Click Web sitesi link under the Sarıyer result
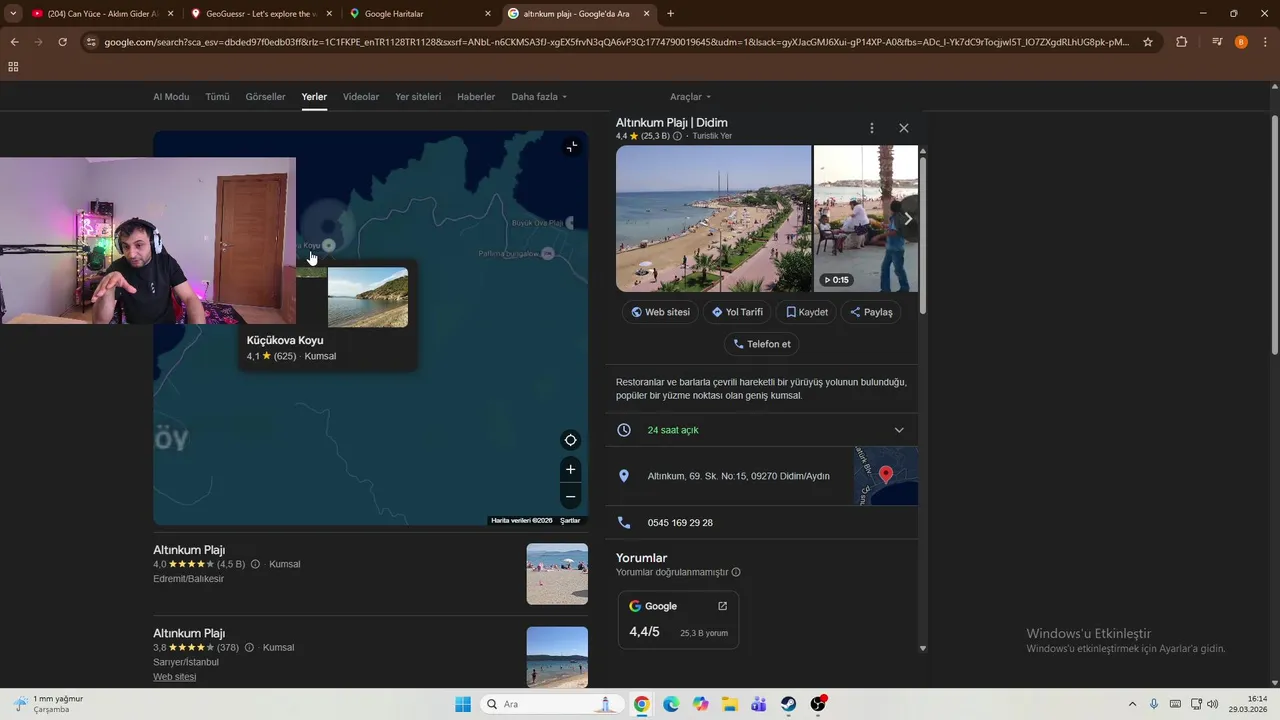The width and height of the screenshot is (1280, 720). pos(174,677)
